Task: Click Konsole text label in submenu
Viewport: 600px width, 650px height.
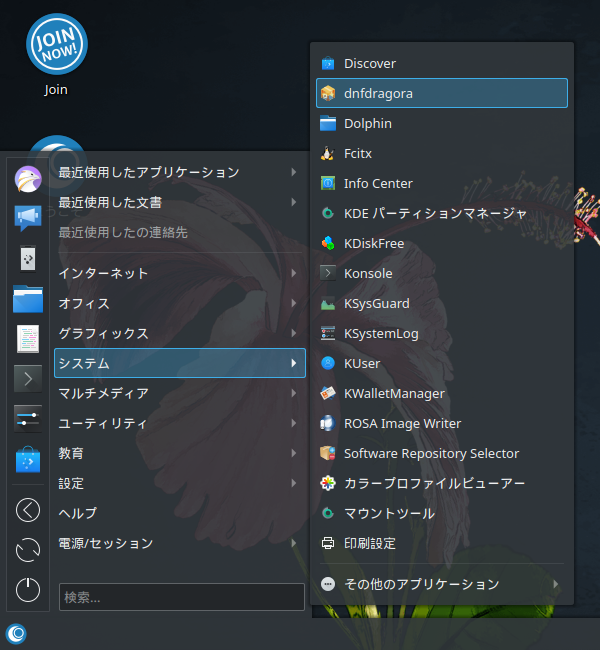Action: (368, 274)
